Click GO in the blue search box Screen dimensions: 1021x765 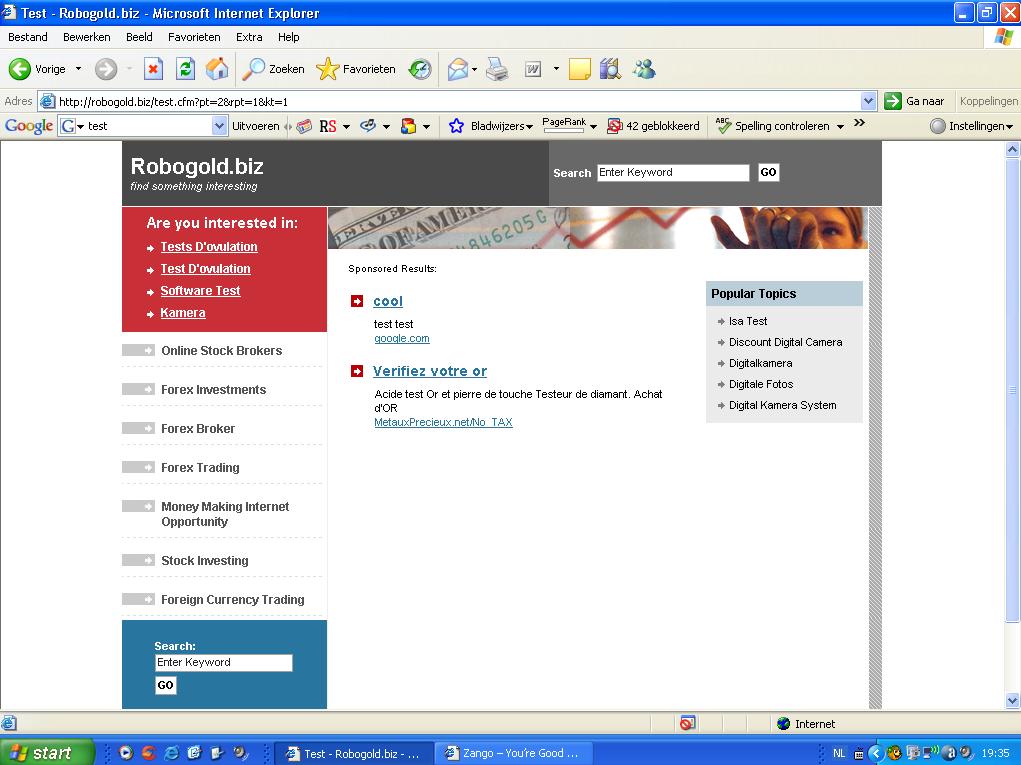pos(165,685)
